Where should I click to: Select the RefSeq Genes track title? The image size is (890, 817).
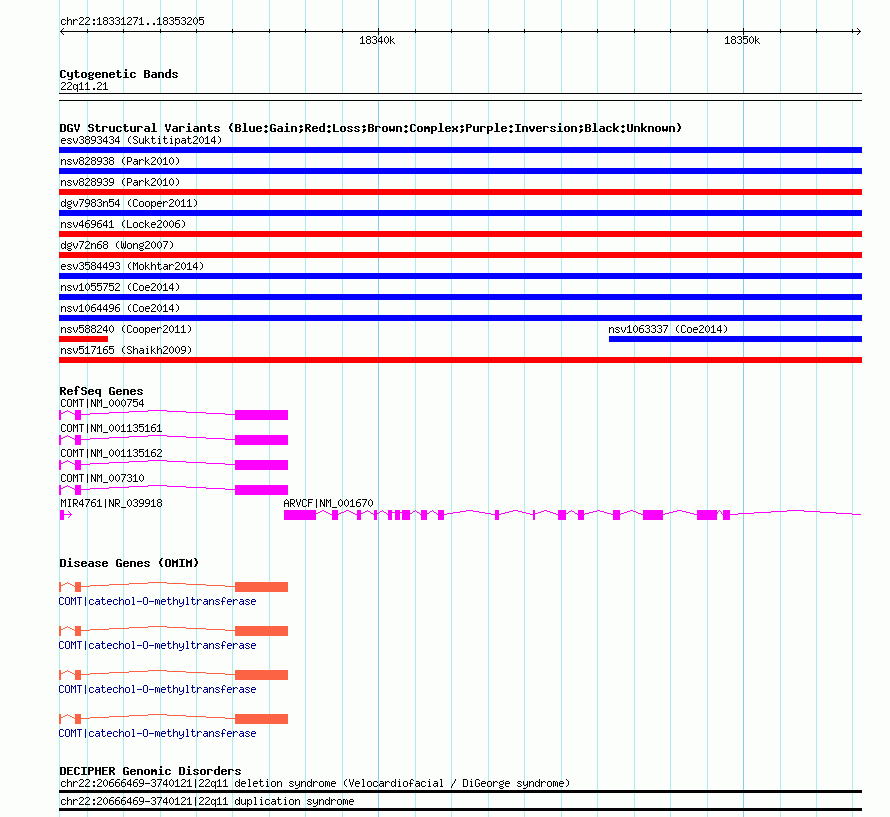click(x=101, y=391)
